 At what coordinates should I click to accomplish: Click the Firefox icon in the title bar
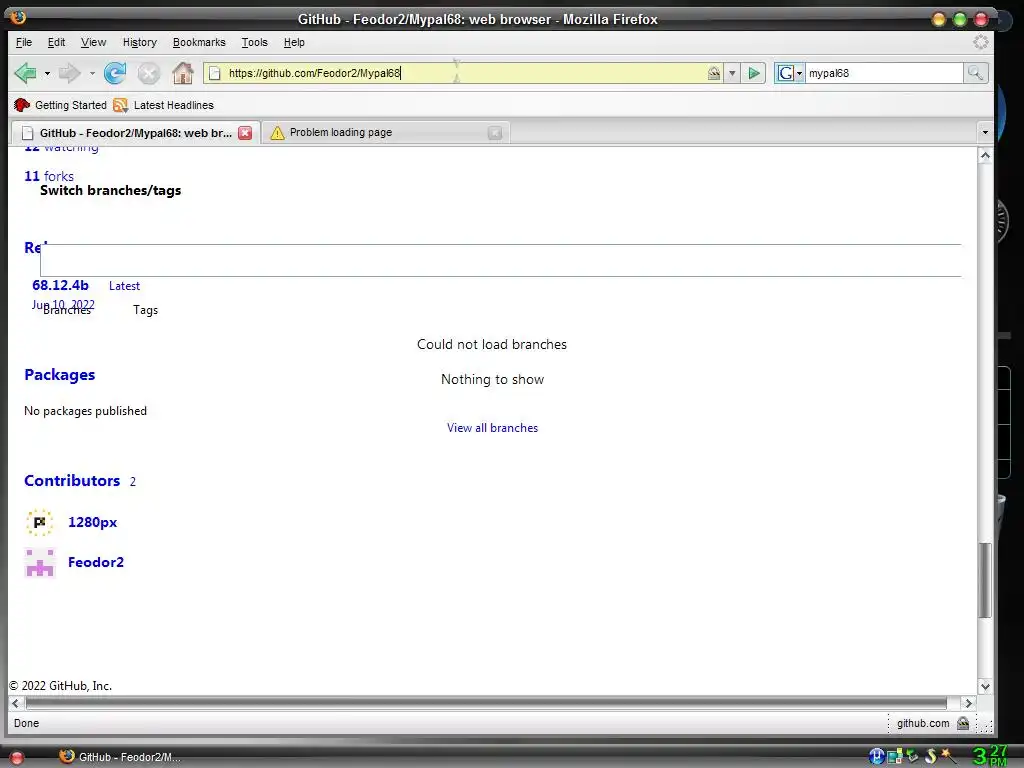pyautogui.click(x=18, y=17)
